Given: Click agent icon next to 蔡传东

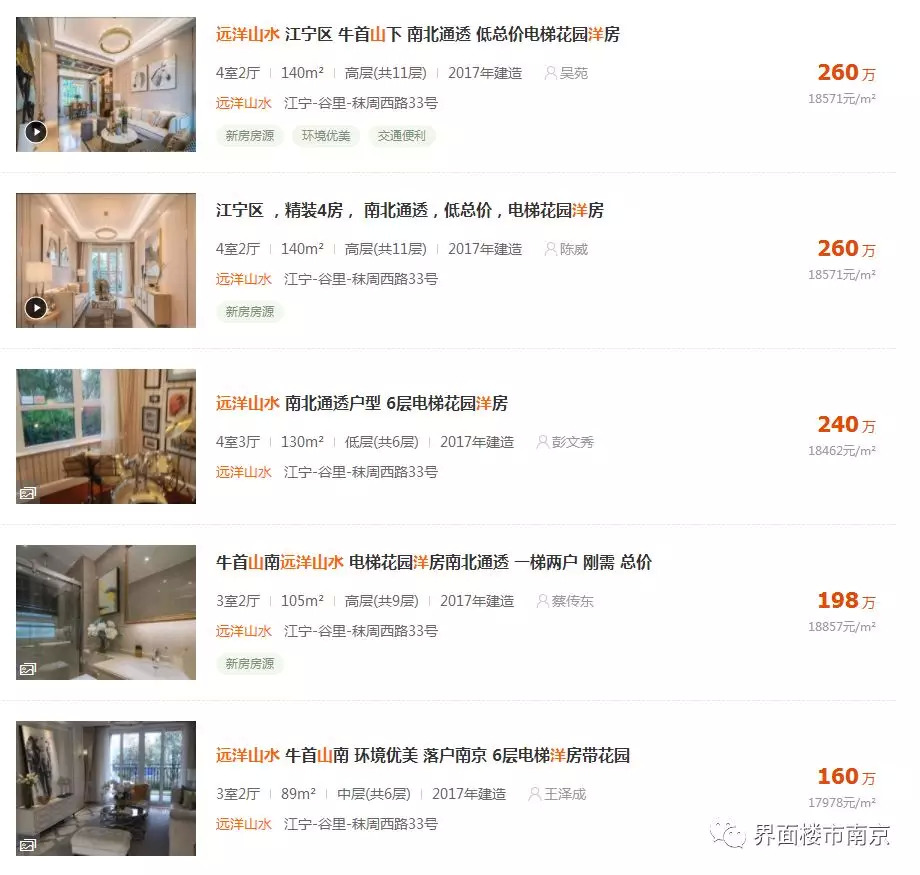Looking at the screenshot, I should (x=543, y=601).
